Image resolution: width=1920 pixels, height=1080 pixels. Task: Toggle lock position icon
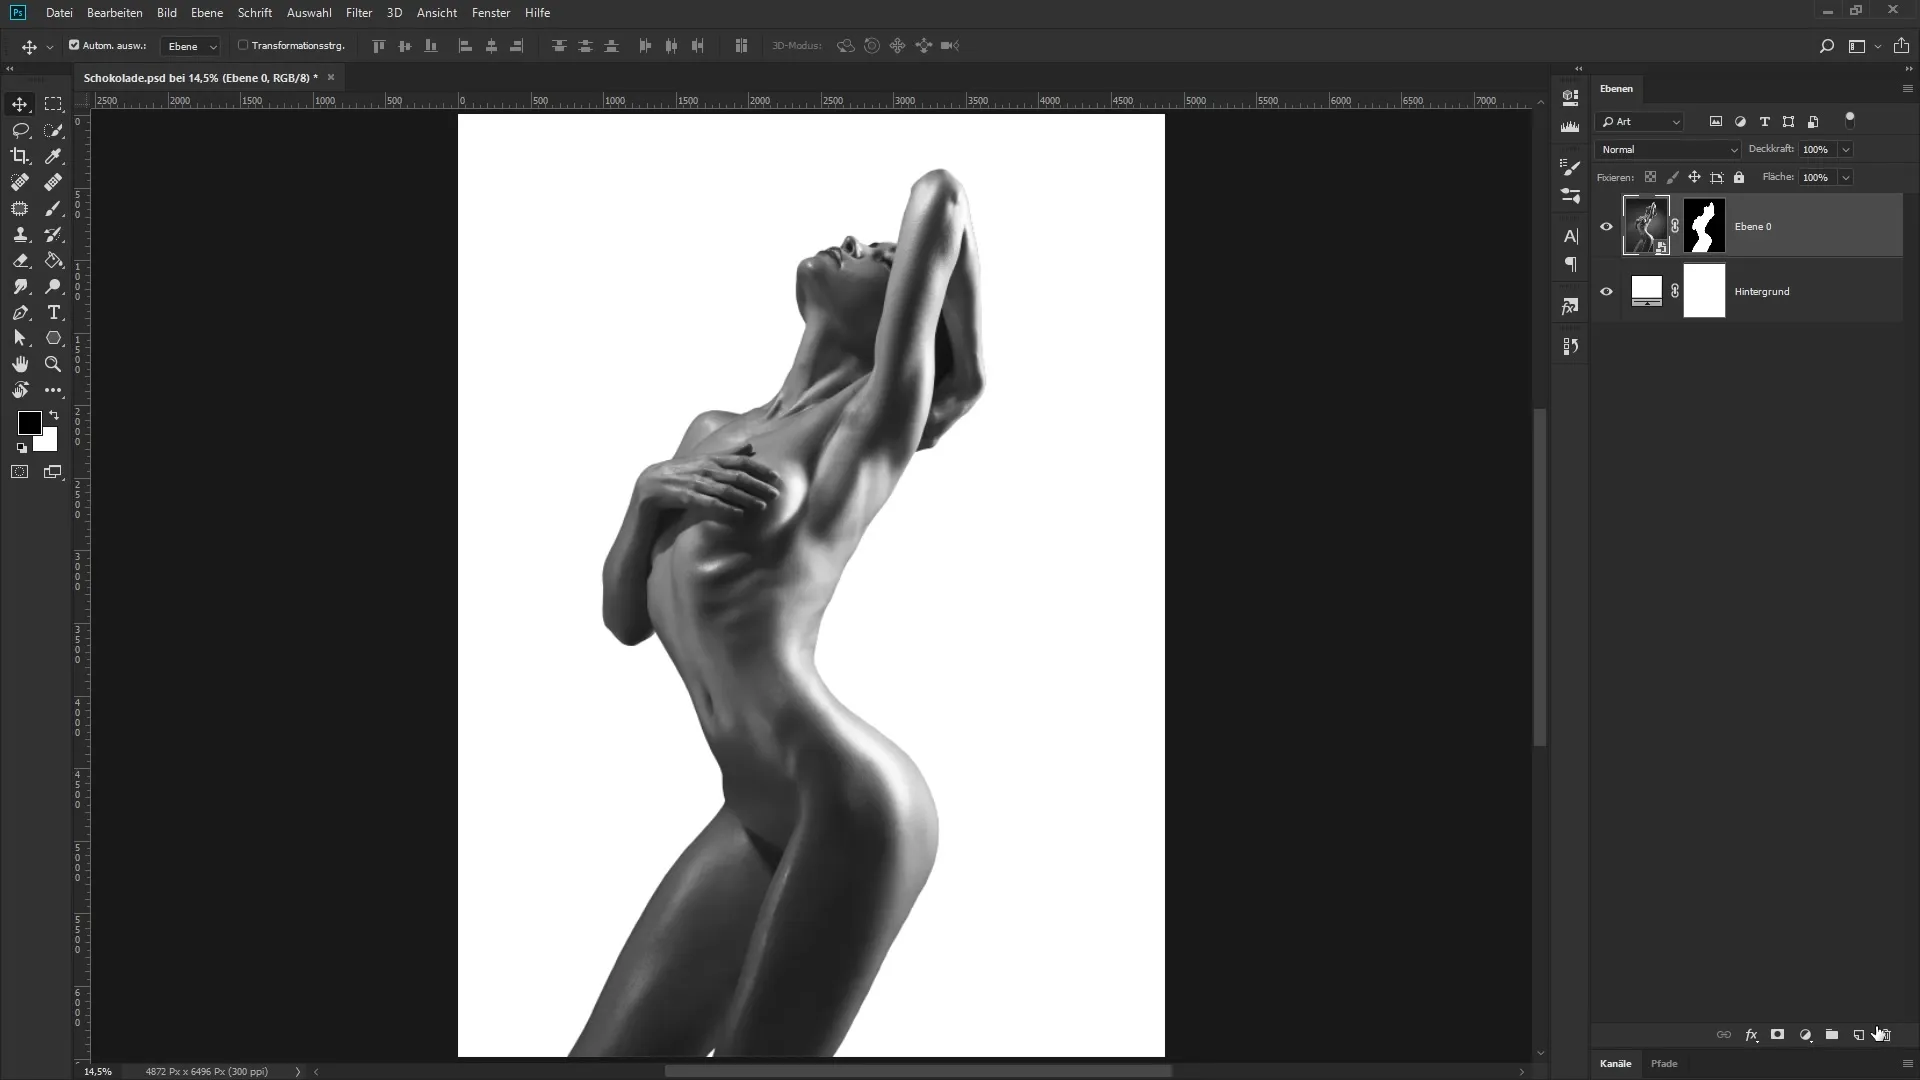1694,177
